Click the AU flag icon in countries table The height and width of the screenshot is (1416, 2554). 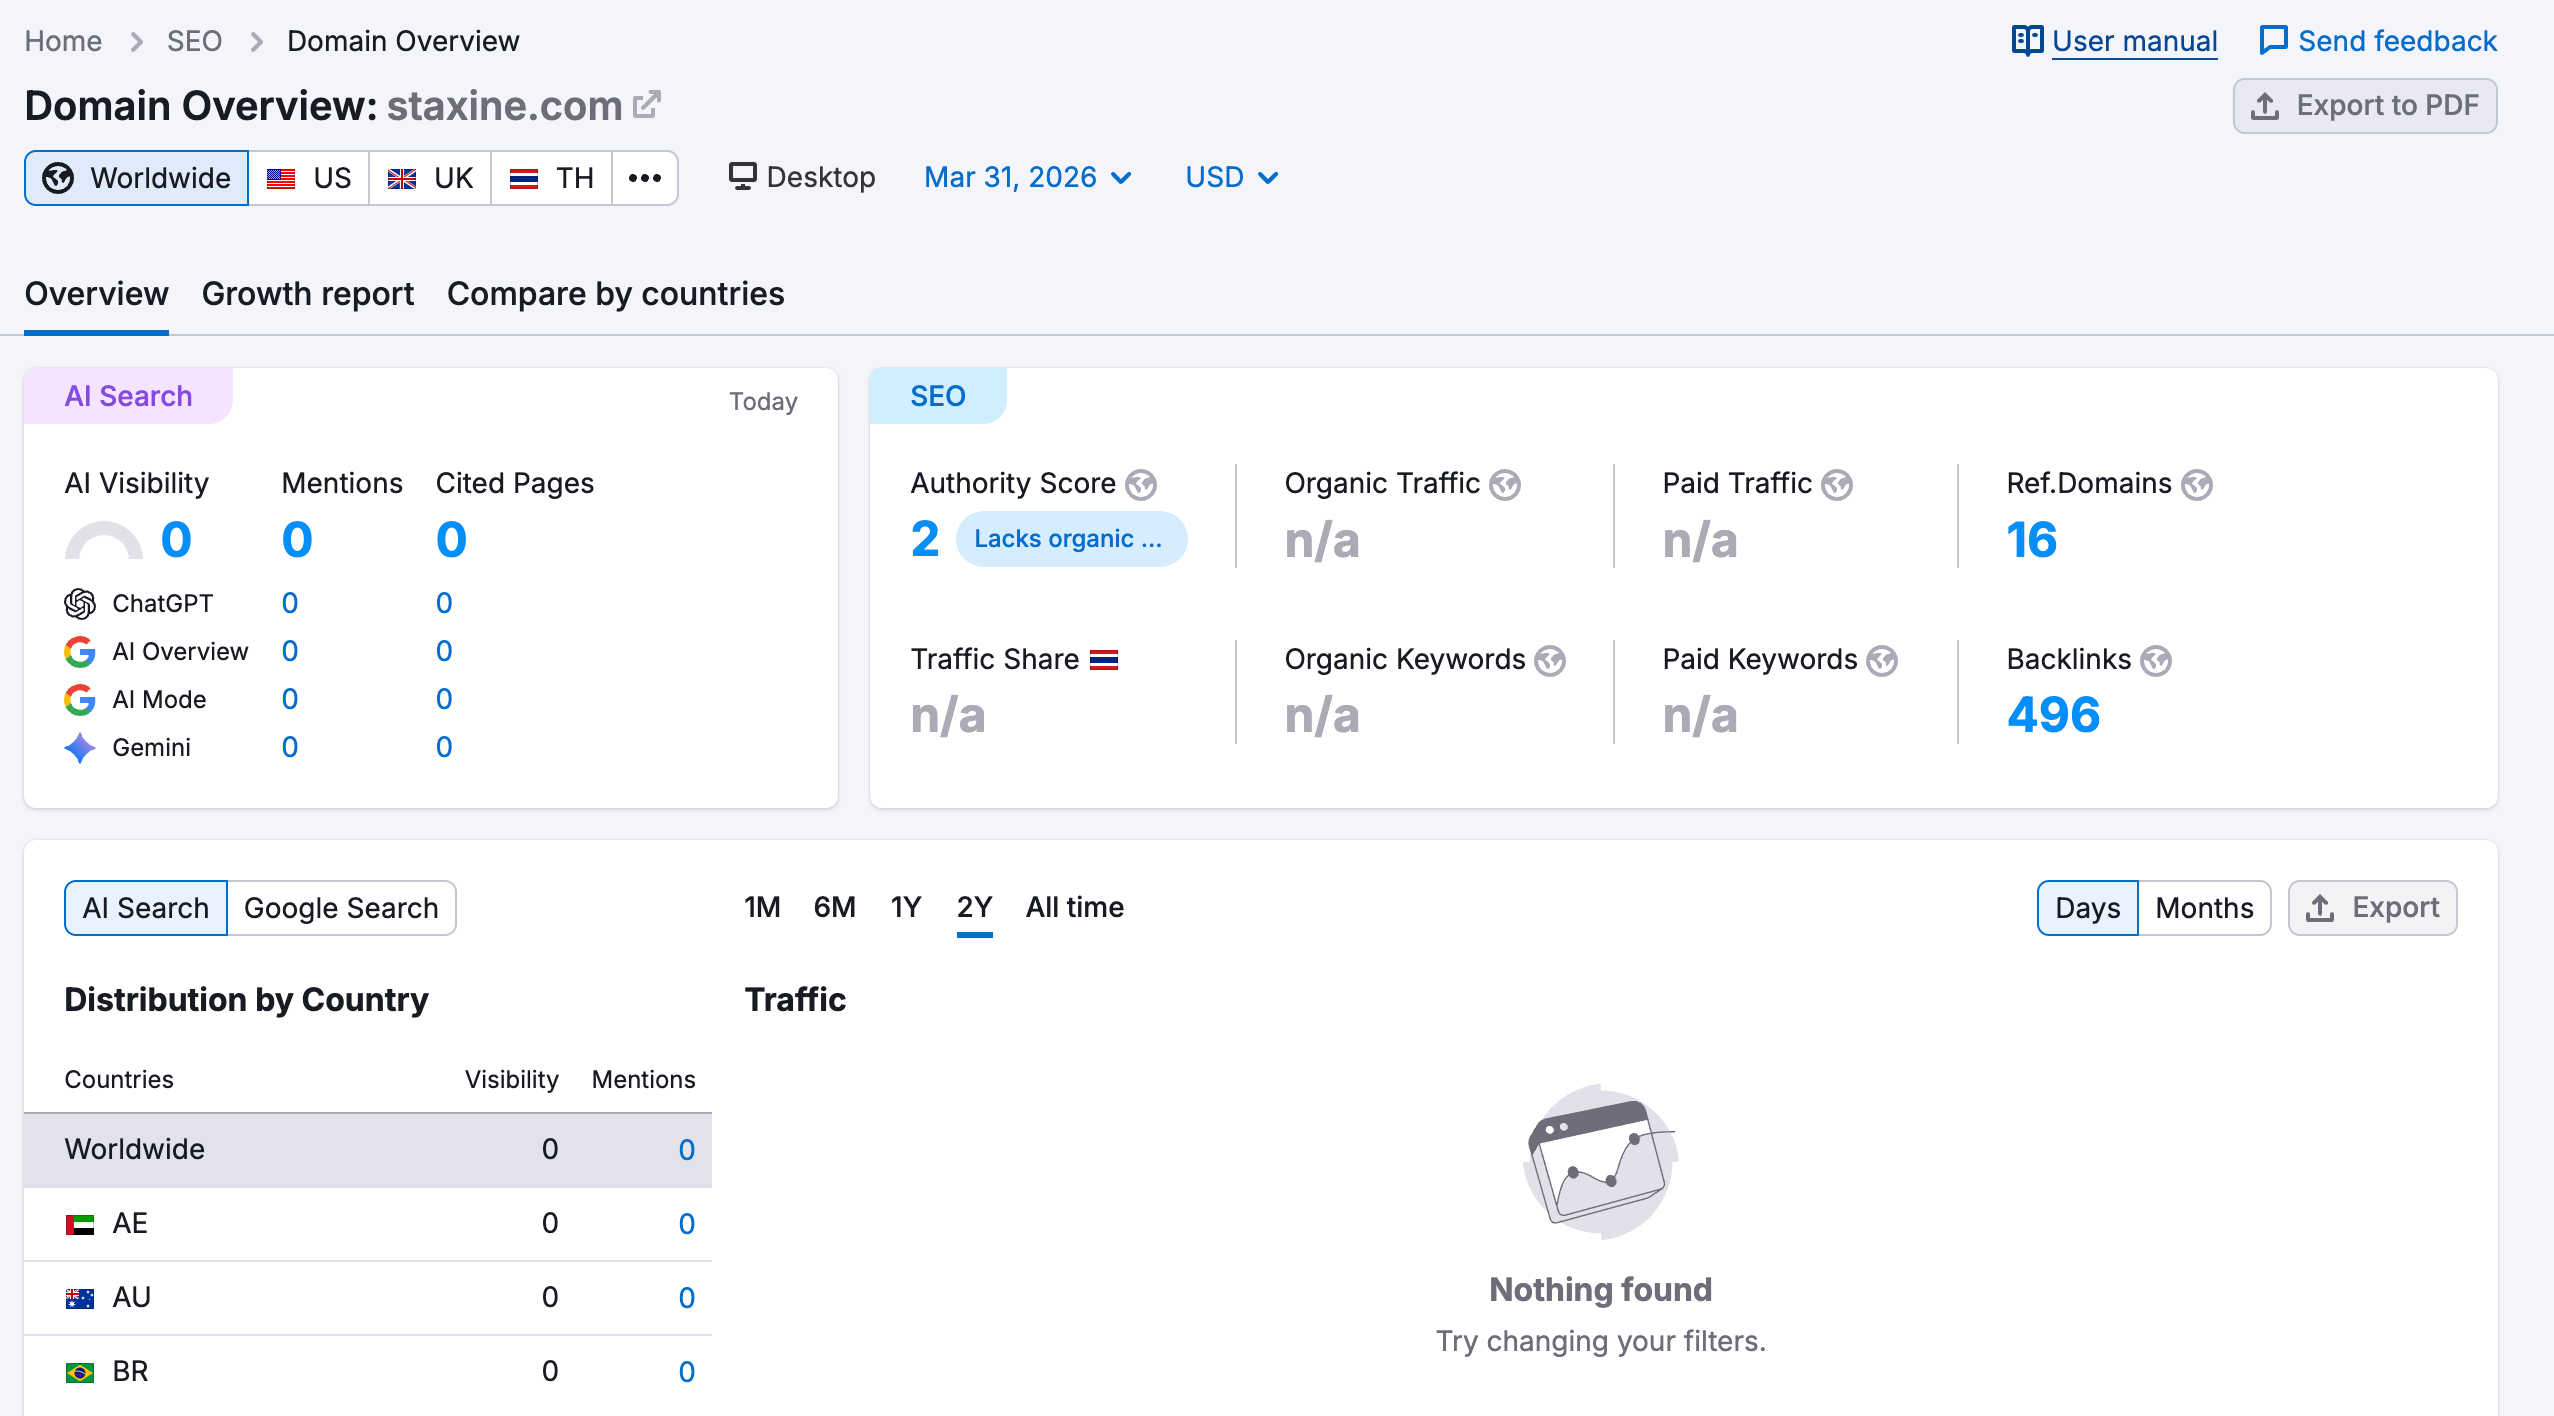coord(80,1298)
